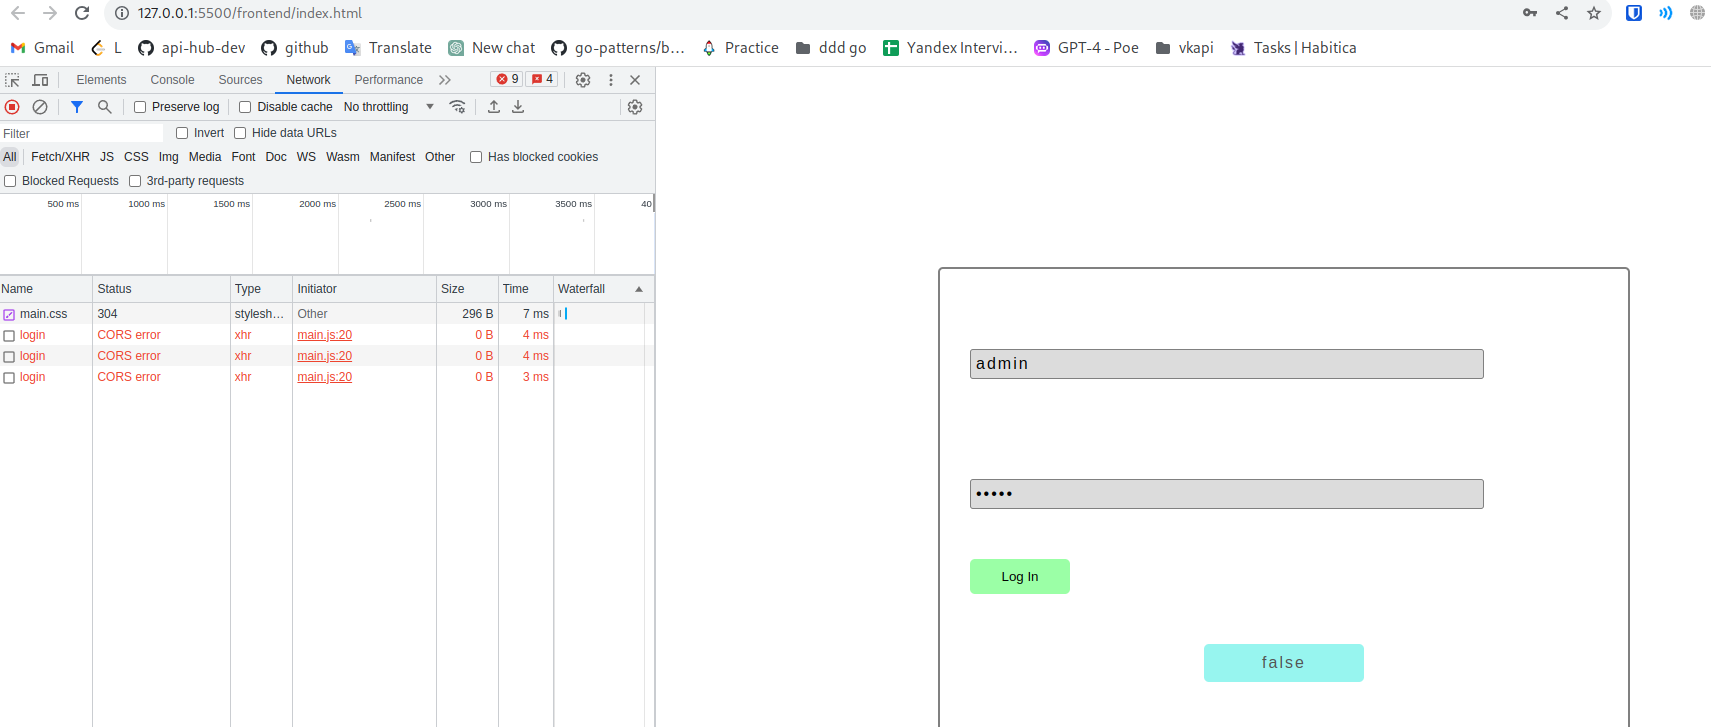1711x727 pixels.
Task: Filter requests by CSS type
Action: pos(136,157)
